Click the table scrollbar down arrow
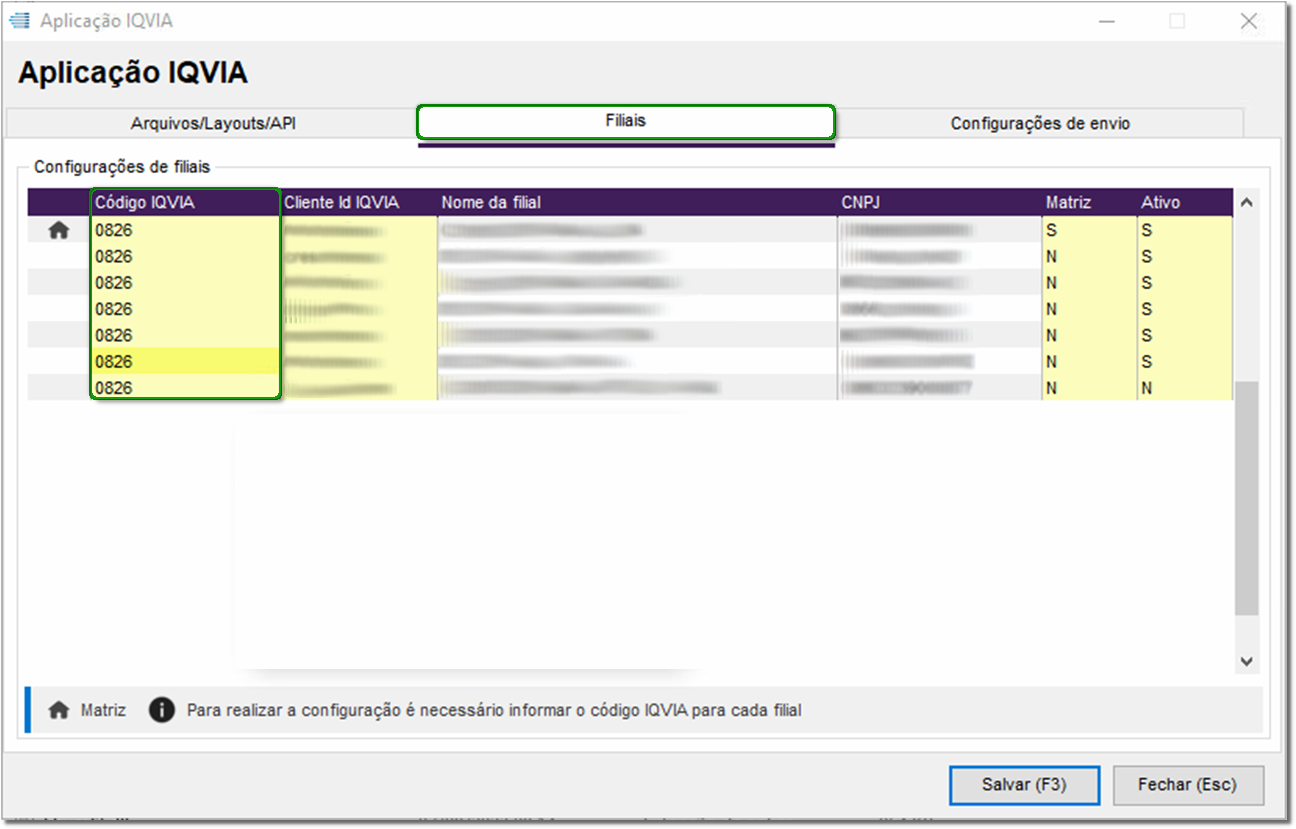This screenshot has height=829, width=1296. point(1246,661)
